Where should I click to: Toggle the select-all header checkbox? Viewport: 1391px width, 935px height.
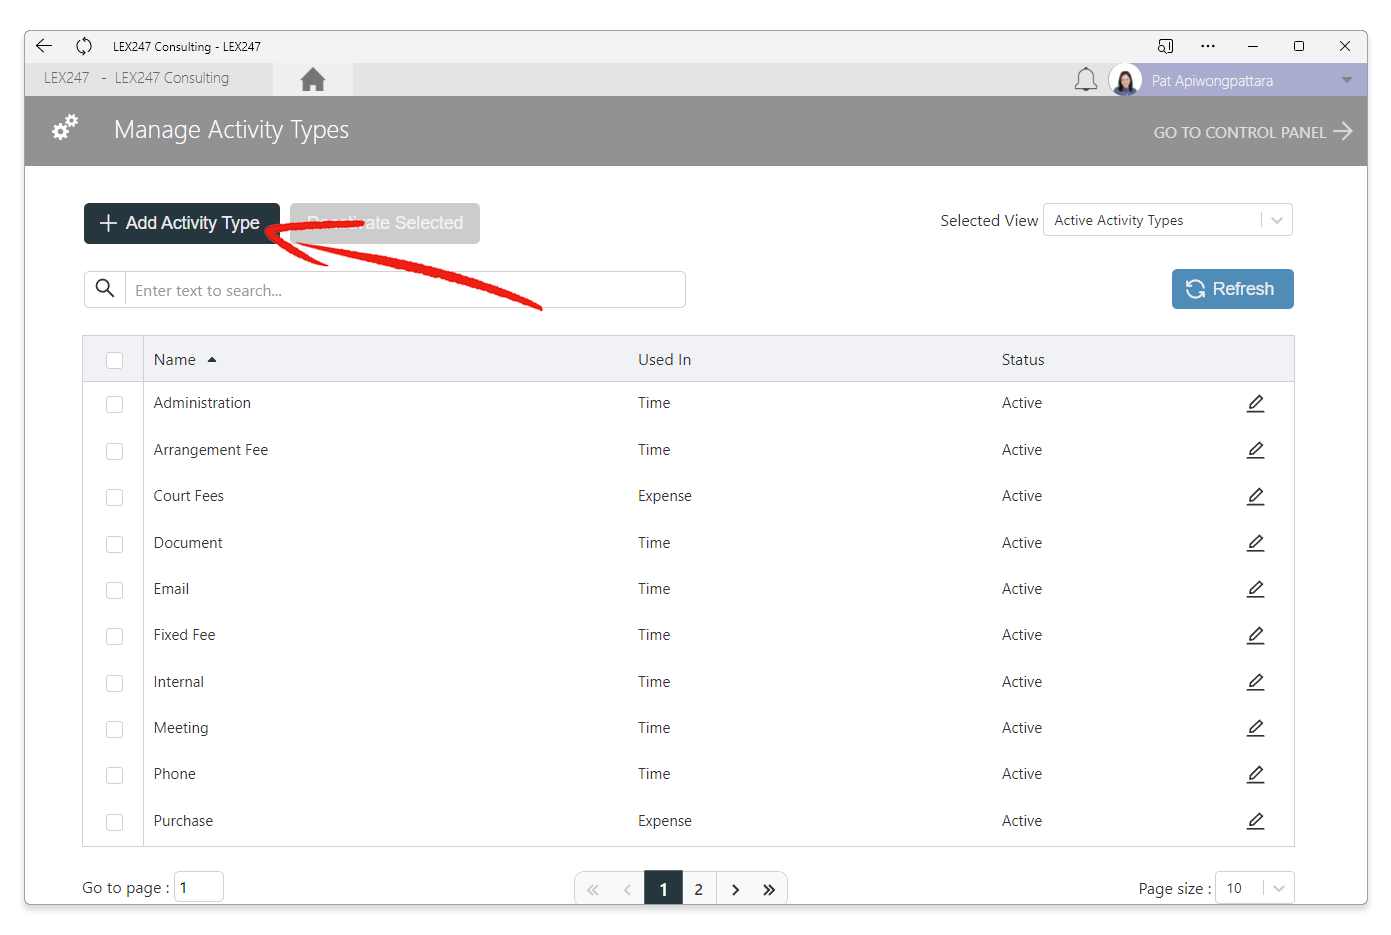pyautogui.click(x=114, y=360)
